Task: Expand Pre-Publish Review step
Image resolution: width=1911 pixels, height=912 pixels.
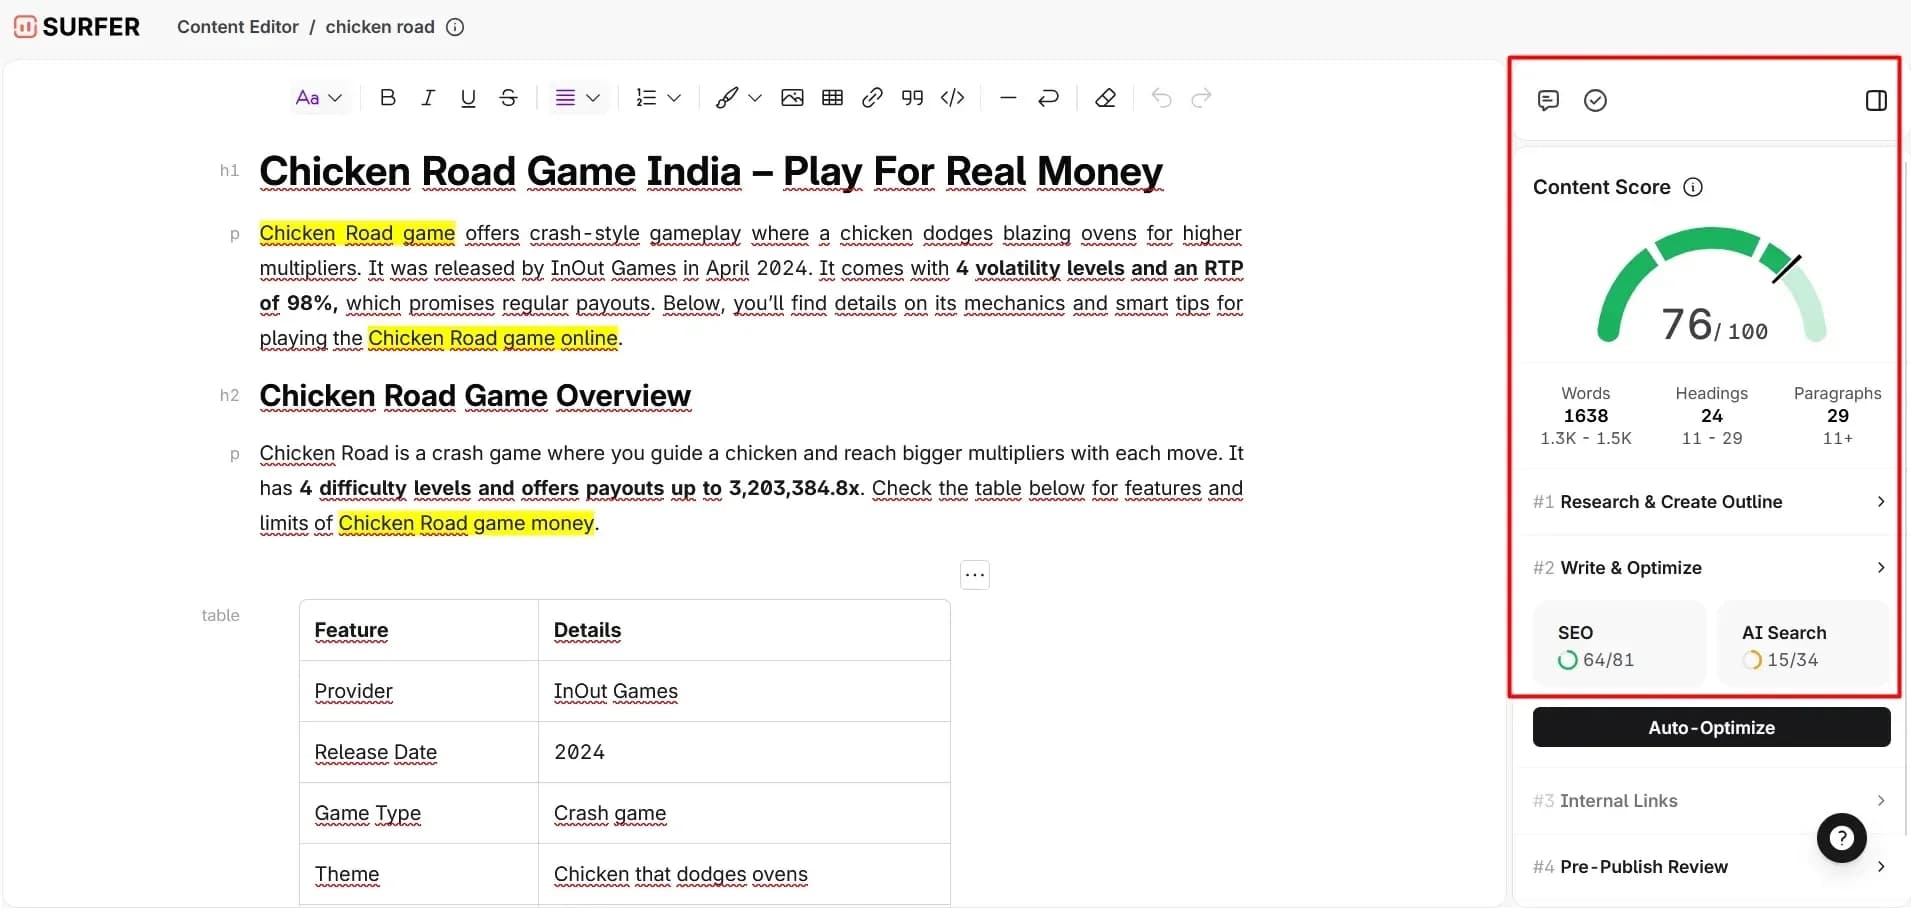Action: click(1709, 867)
